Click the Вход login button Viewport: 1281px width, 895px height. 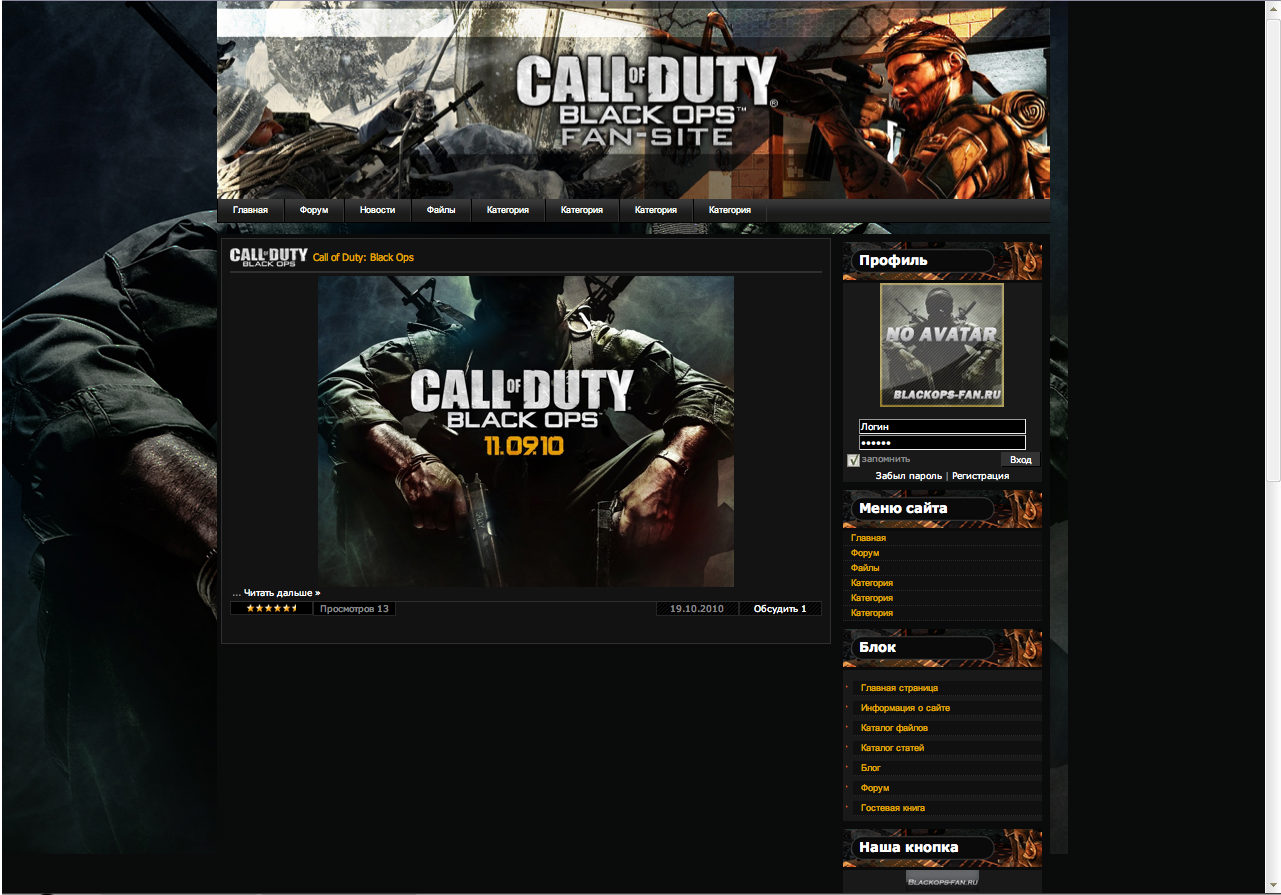click(x=1021, y=460)
